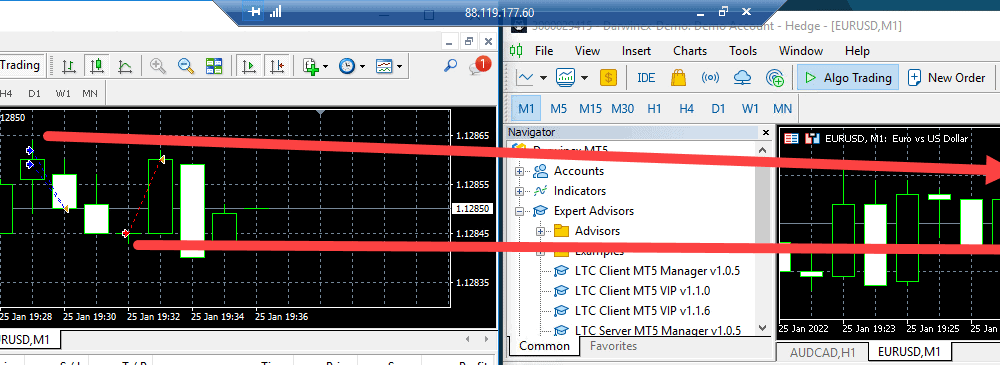
Task: Select LTC Client MT5 VIP v1.1.6
Action: coord(642,311)
